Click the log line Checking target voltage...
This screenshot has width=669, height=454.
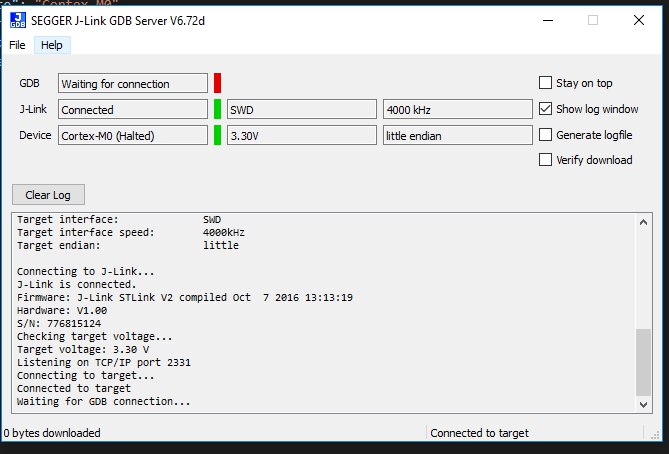tap(95, 336)
